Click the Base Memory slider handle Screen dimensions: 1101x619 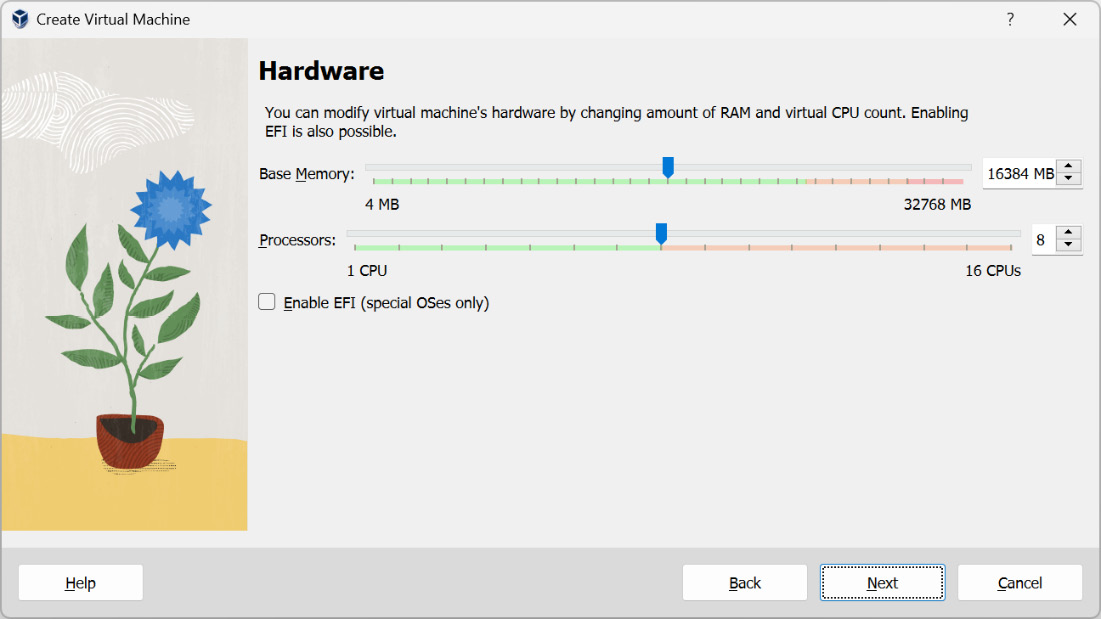point(668,167)
